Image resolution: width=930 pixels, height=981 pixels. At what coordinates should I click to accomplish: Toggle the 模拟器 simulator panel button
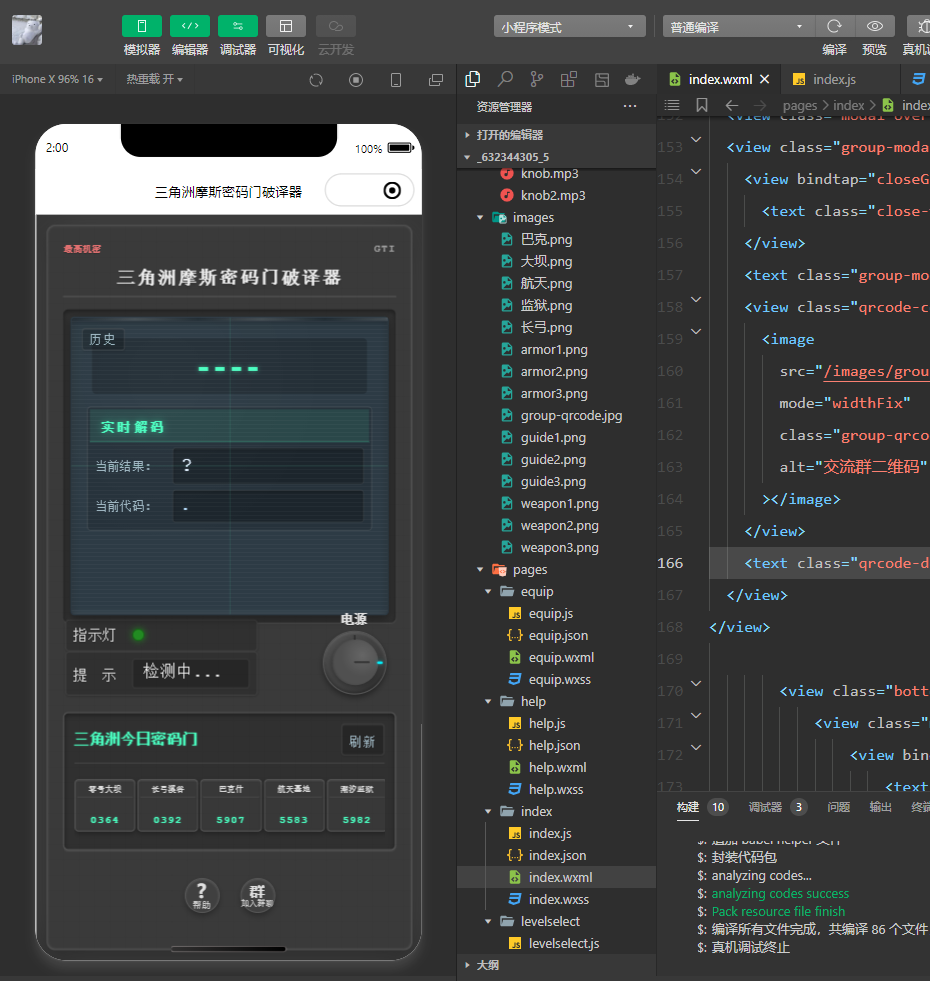141,26
